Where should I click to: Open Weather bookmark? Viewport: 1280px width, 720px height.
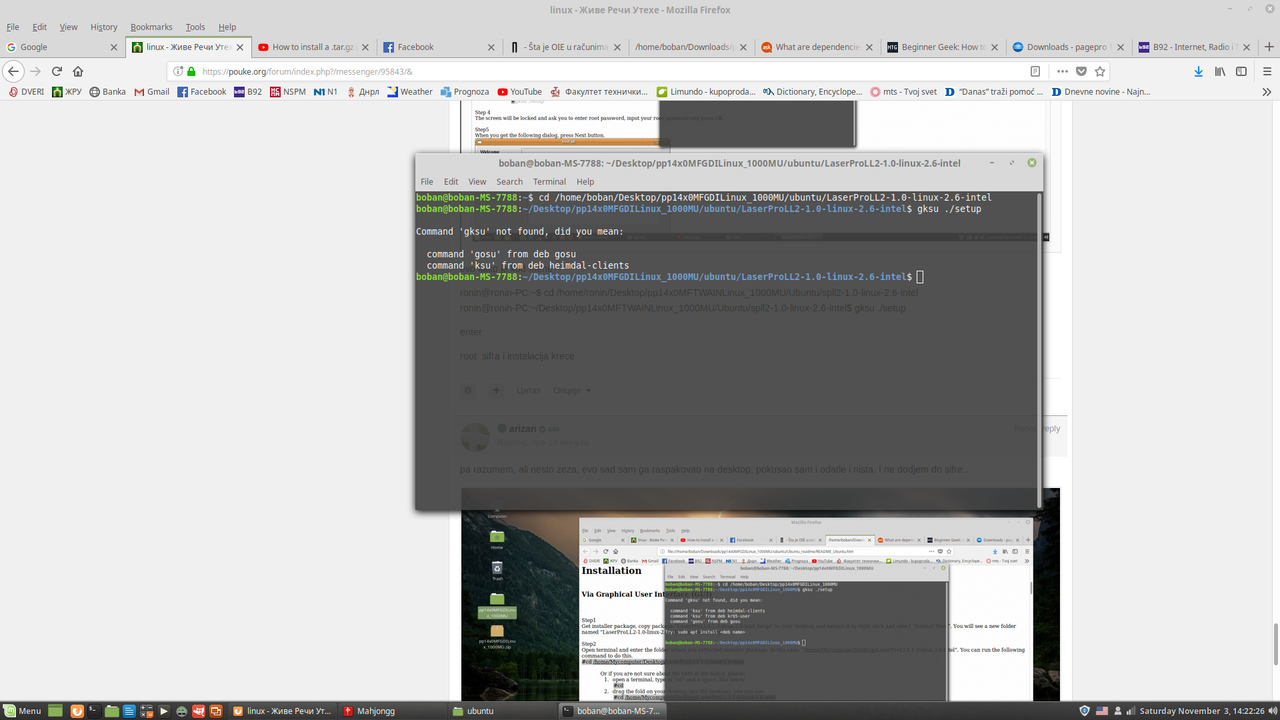coord(410,91)
